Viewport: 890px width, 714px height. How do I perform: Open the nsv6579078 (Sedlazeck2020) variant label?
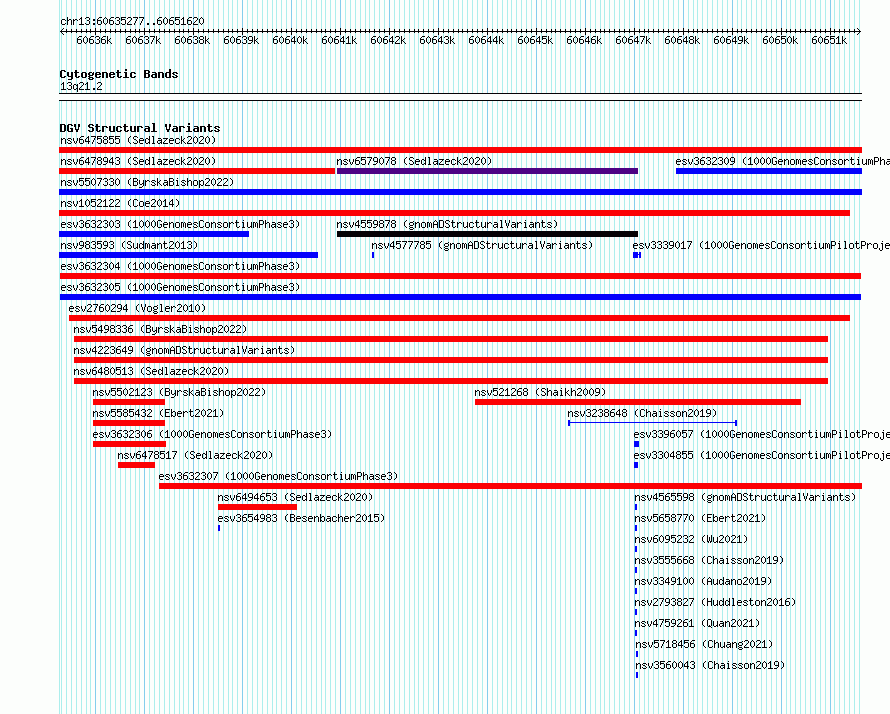(414, 161)
